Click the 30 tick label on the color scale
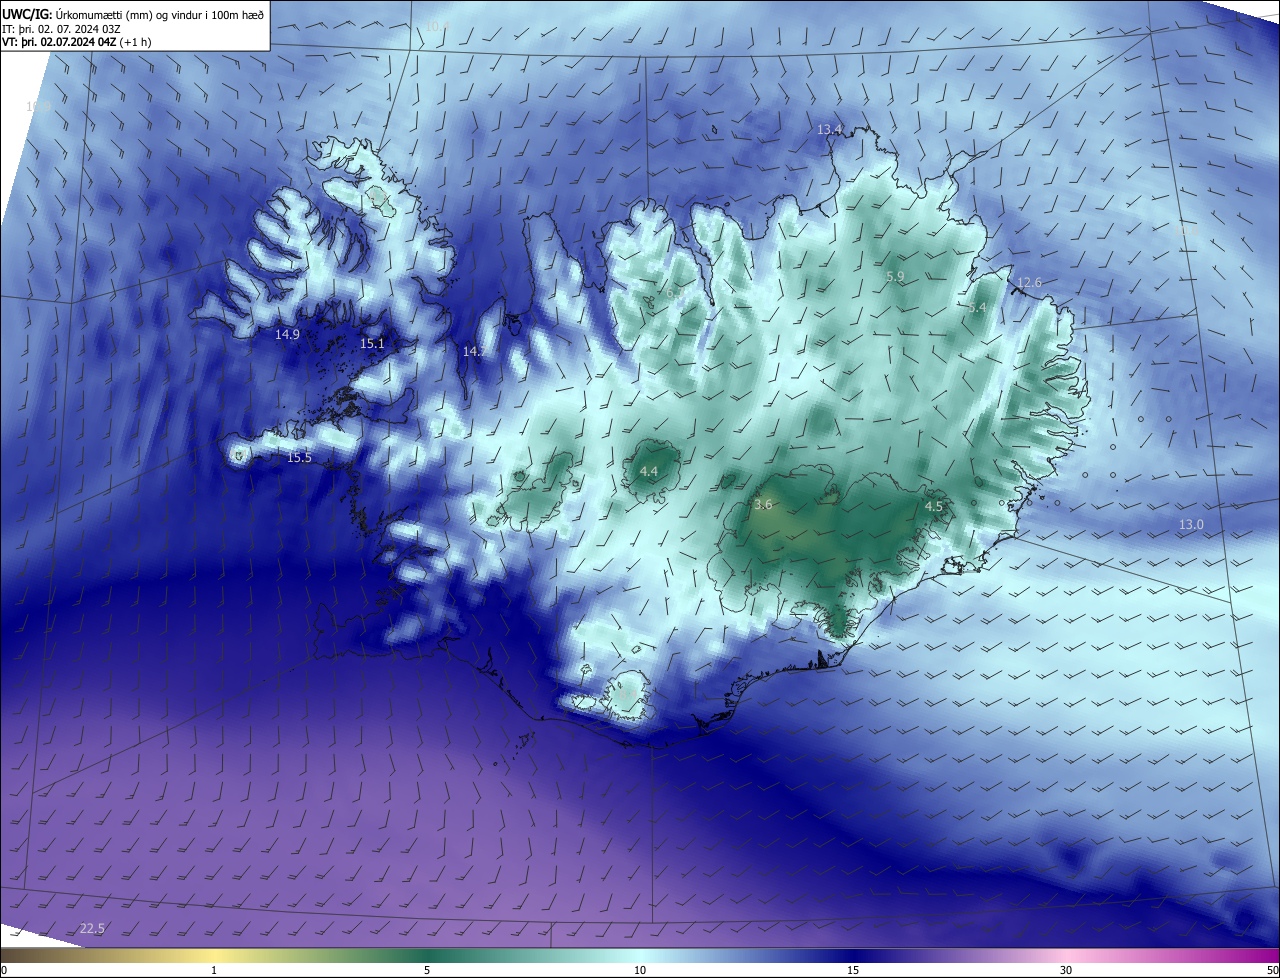This screenshot has height=978, width=1280. (1066, 970)
